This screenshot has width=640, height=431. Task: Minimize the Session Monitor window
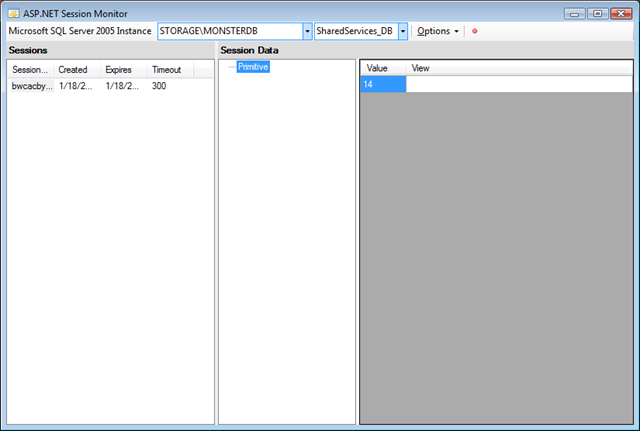(x=575, y=14)
